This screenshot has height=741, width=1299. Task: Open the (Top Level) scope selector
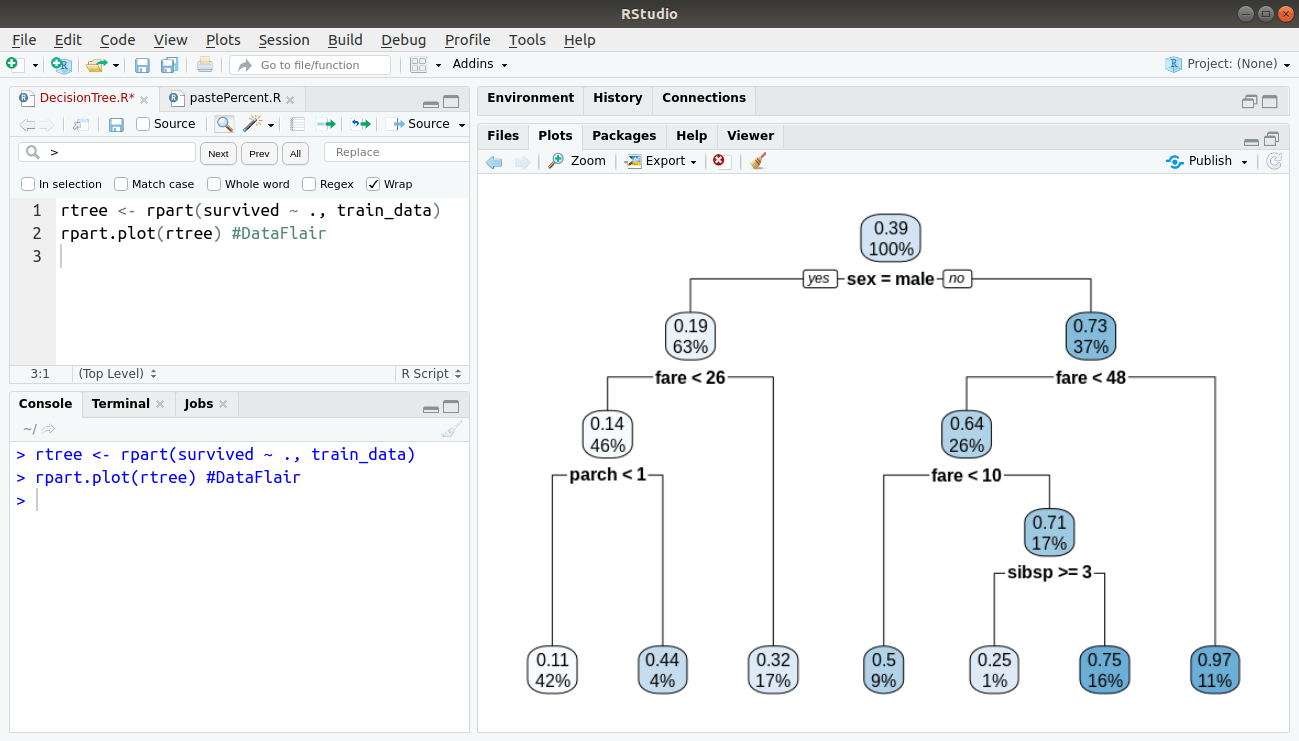pos(118,373)
